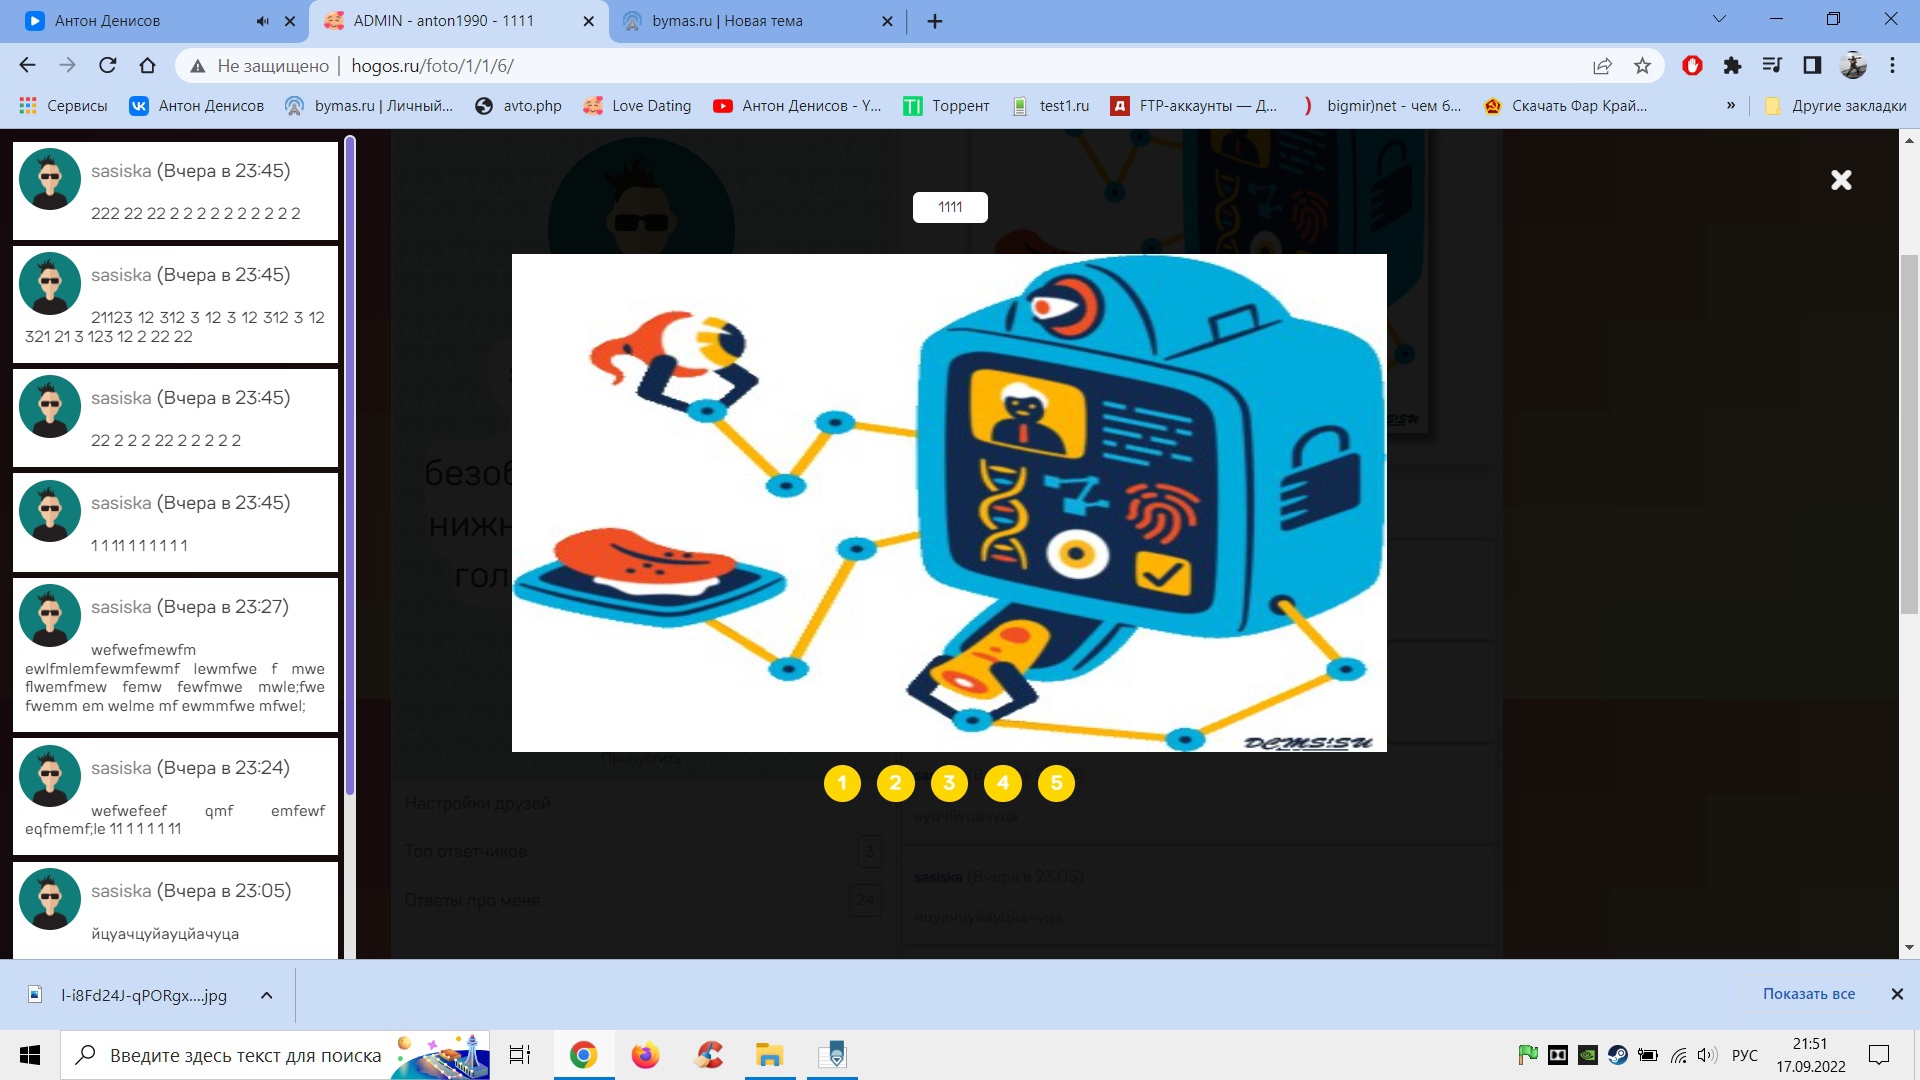The image size is (1920, 1080).
Task: Select photo number 5 yellow circle
Action: tap(1056, 783)
